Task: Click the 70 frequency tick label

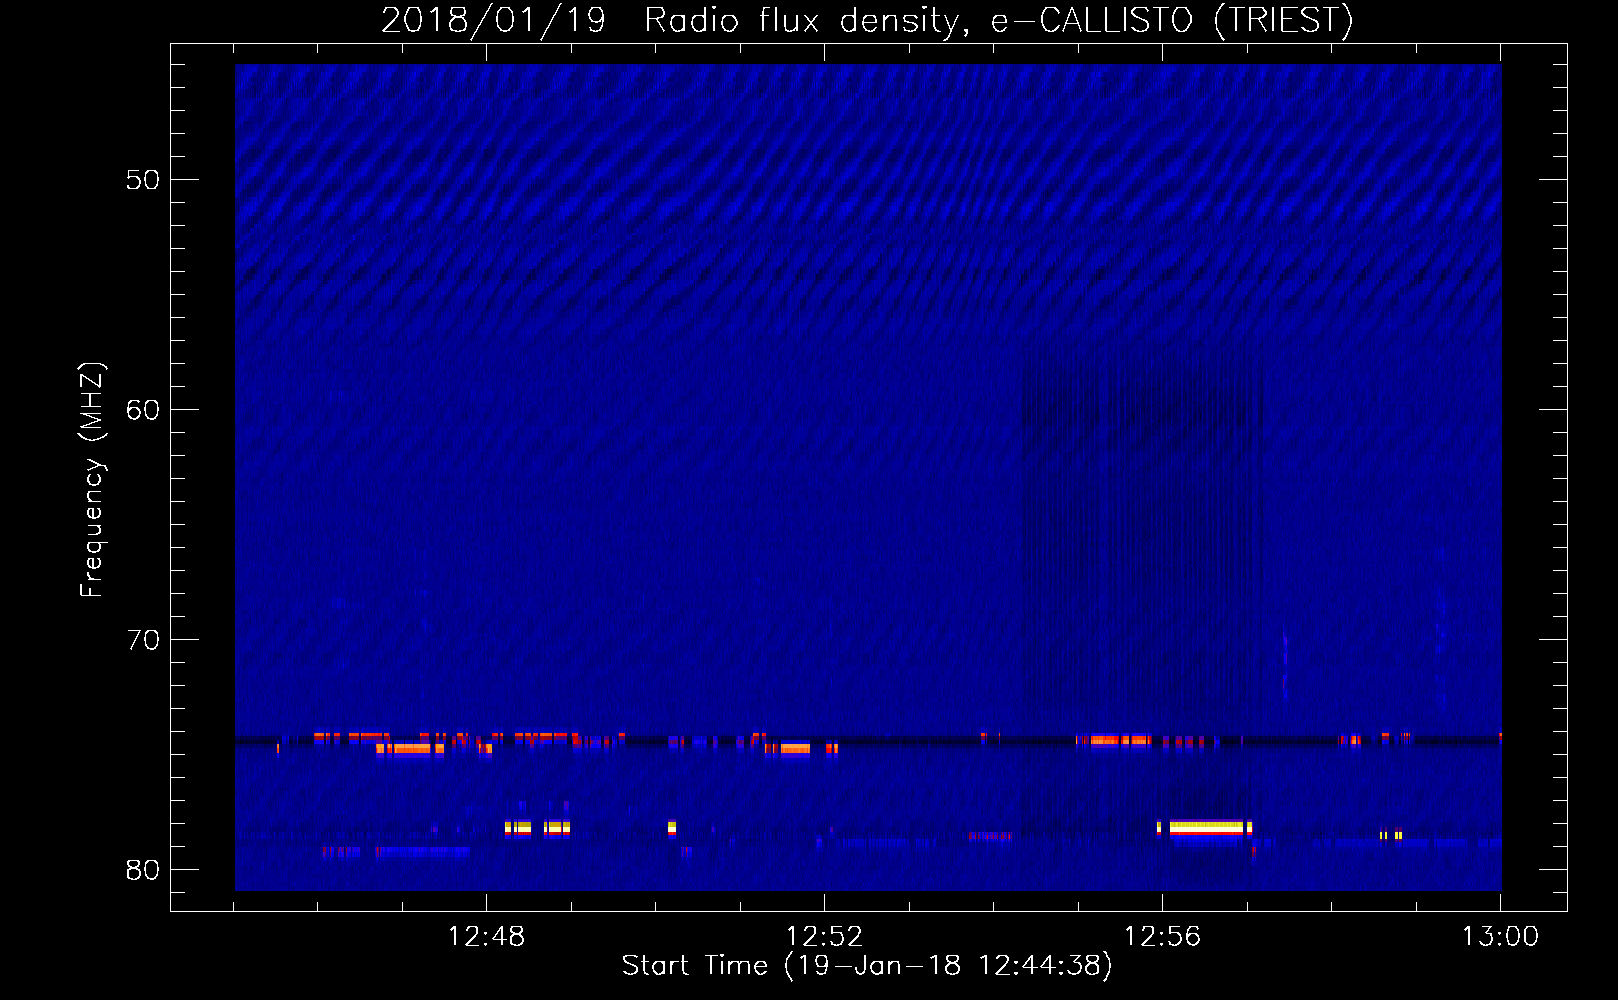Action: click(143, 640)
